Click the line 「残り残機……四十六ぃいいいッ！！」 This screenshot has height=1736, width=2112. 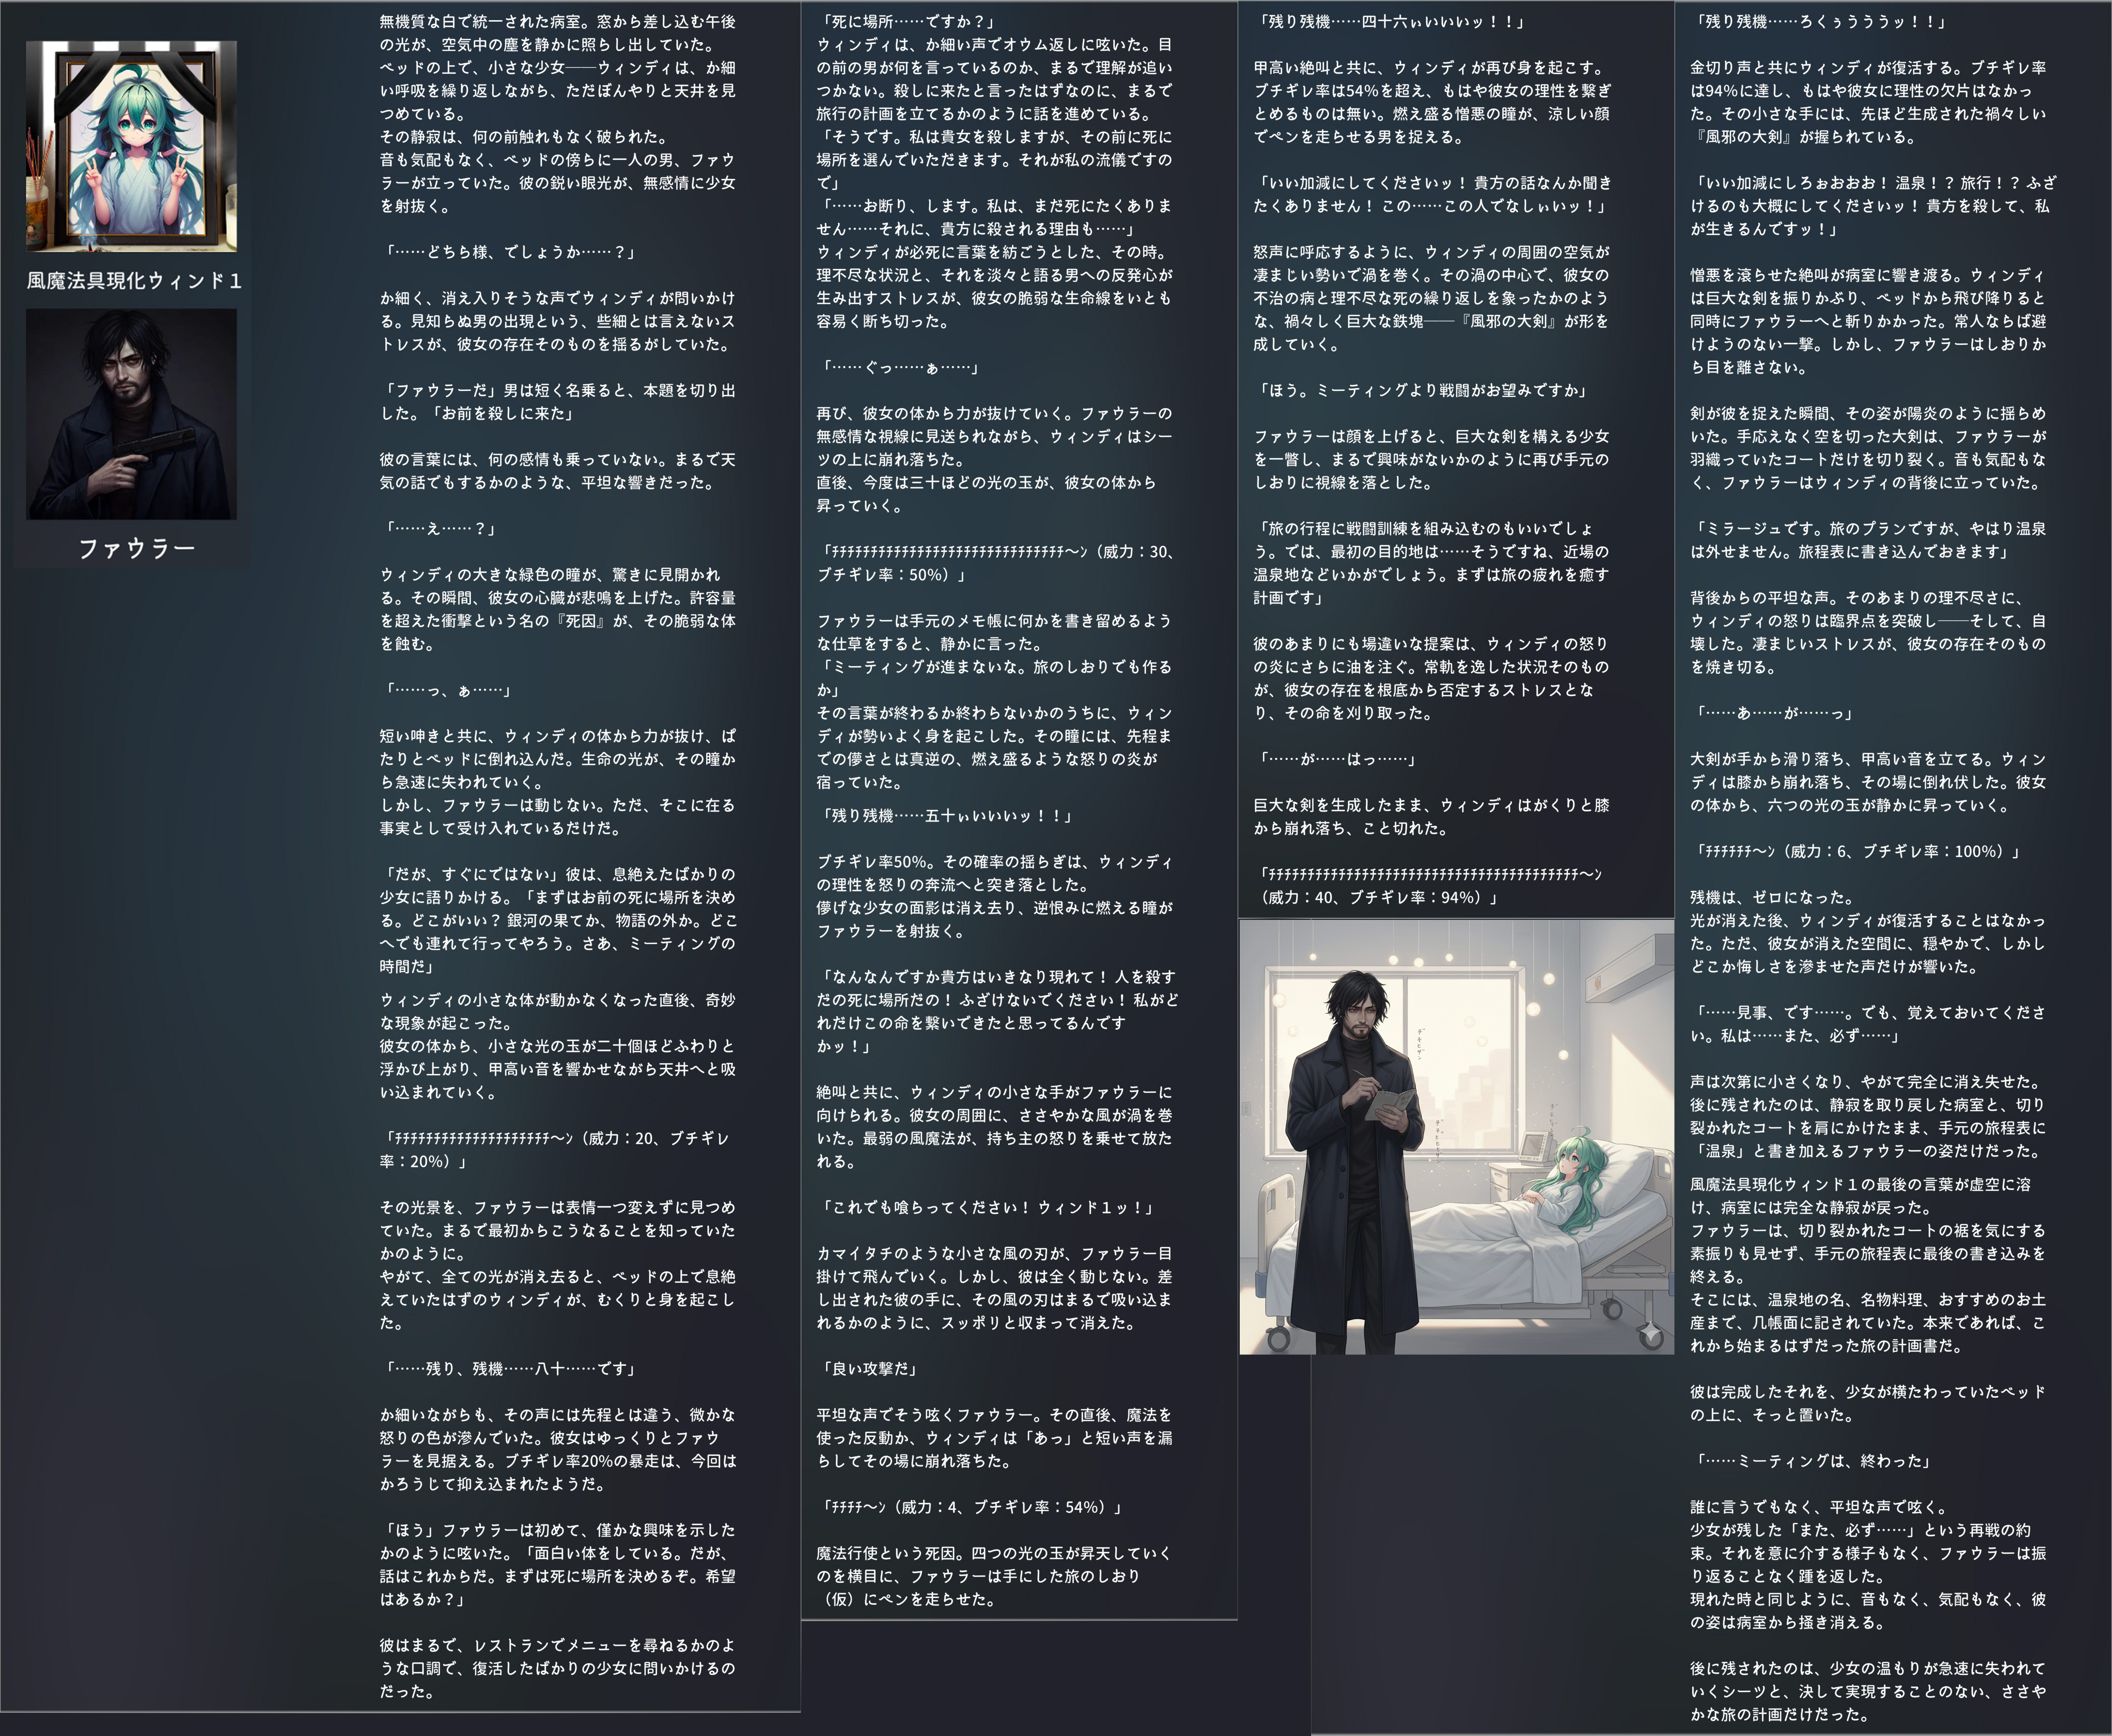tap(1391, 21)
